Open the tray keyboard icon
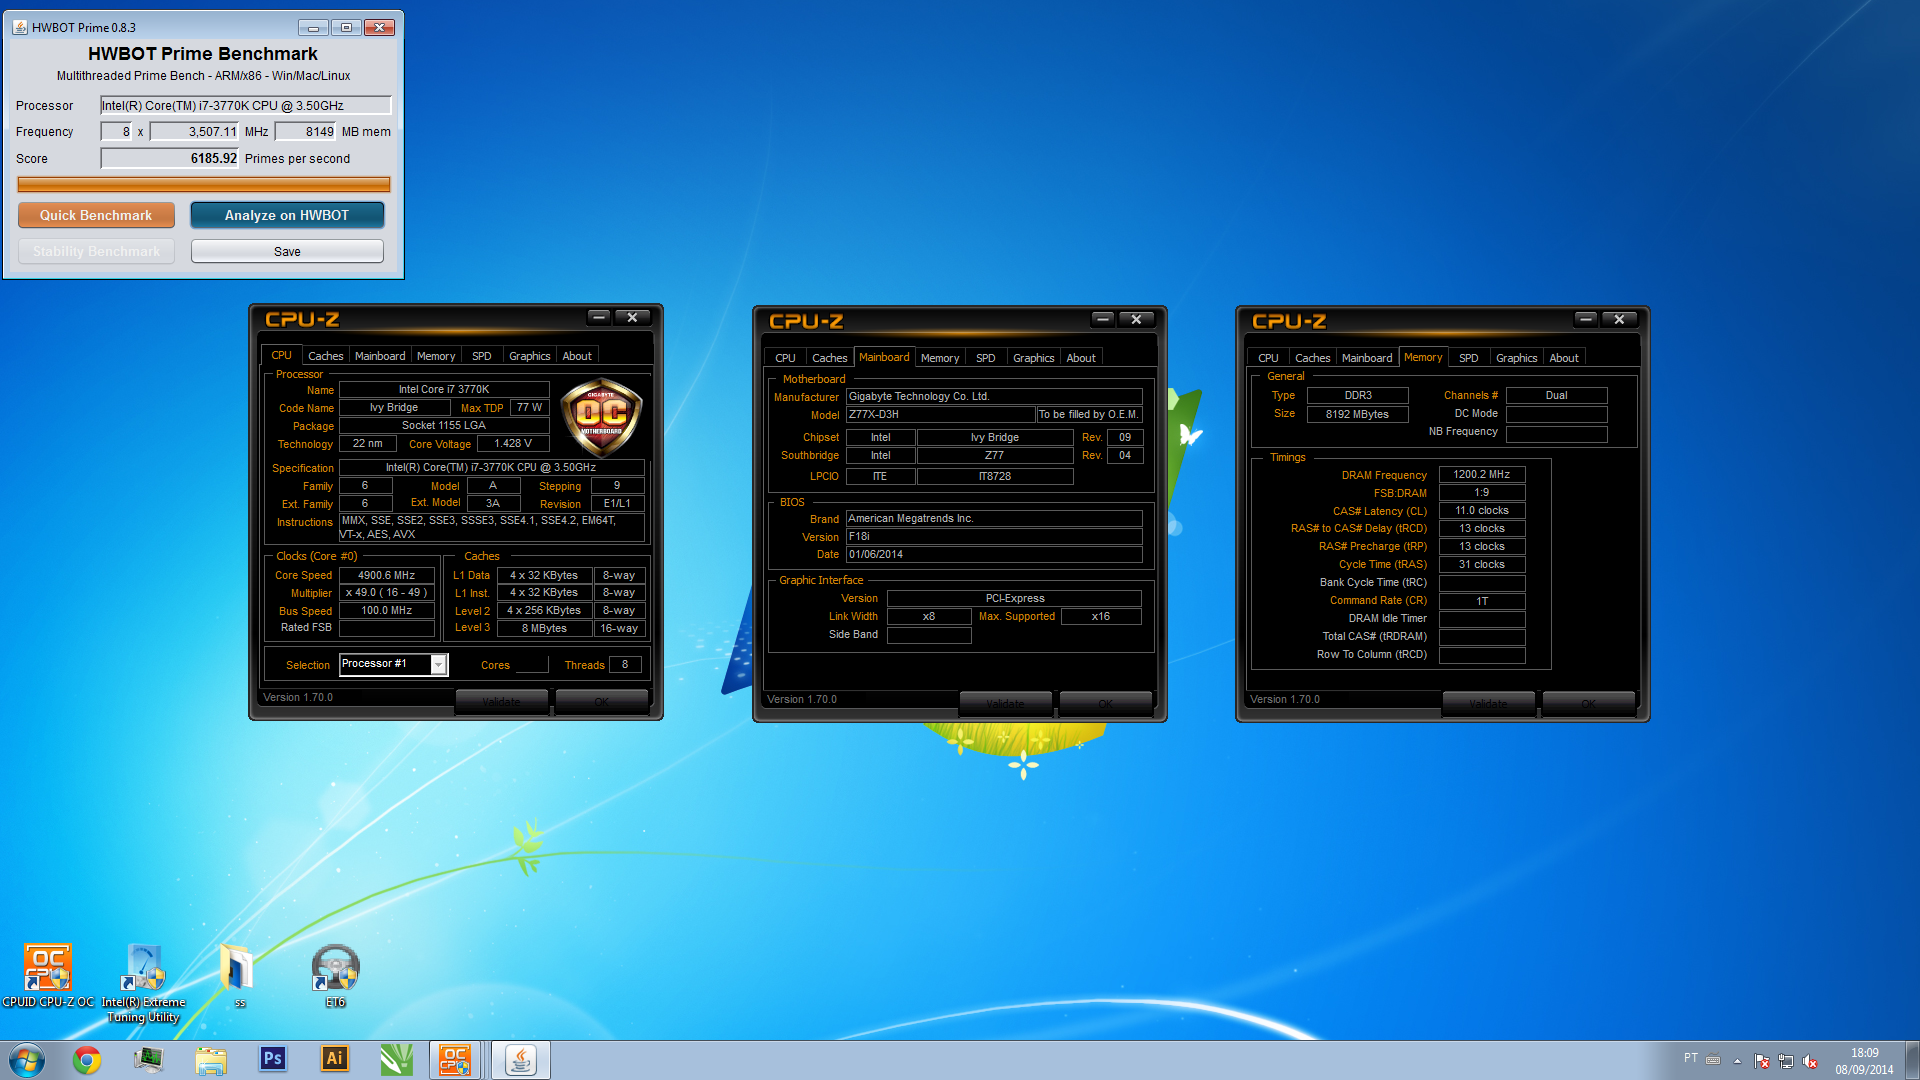This screenshot has width=1920, height=1080. coord(1713,1060)
